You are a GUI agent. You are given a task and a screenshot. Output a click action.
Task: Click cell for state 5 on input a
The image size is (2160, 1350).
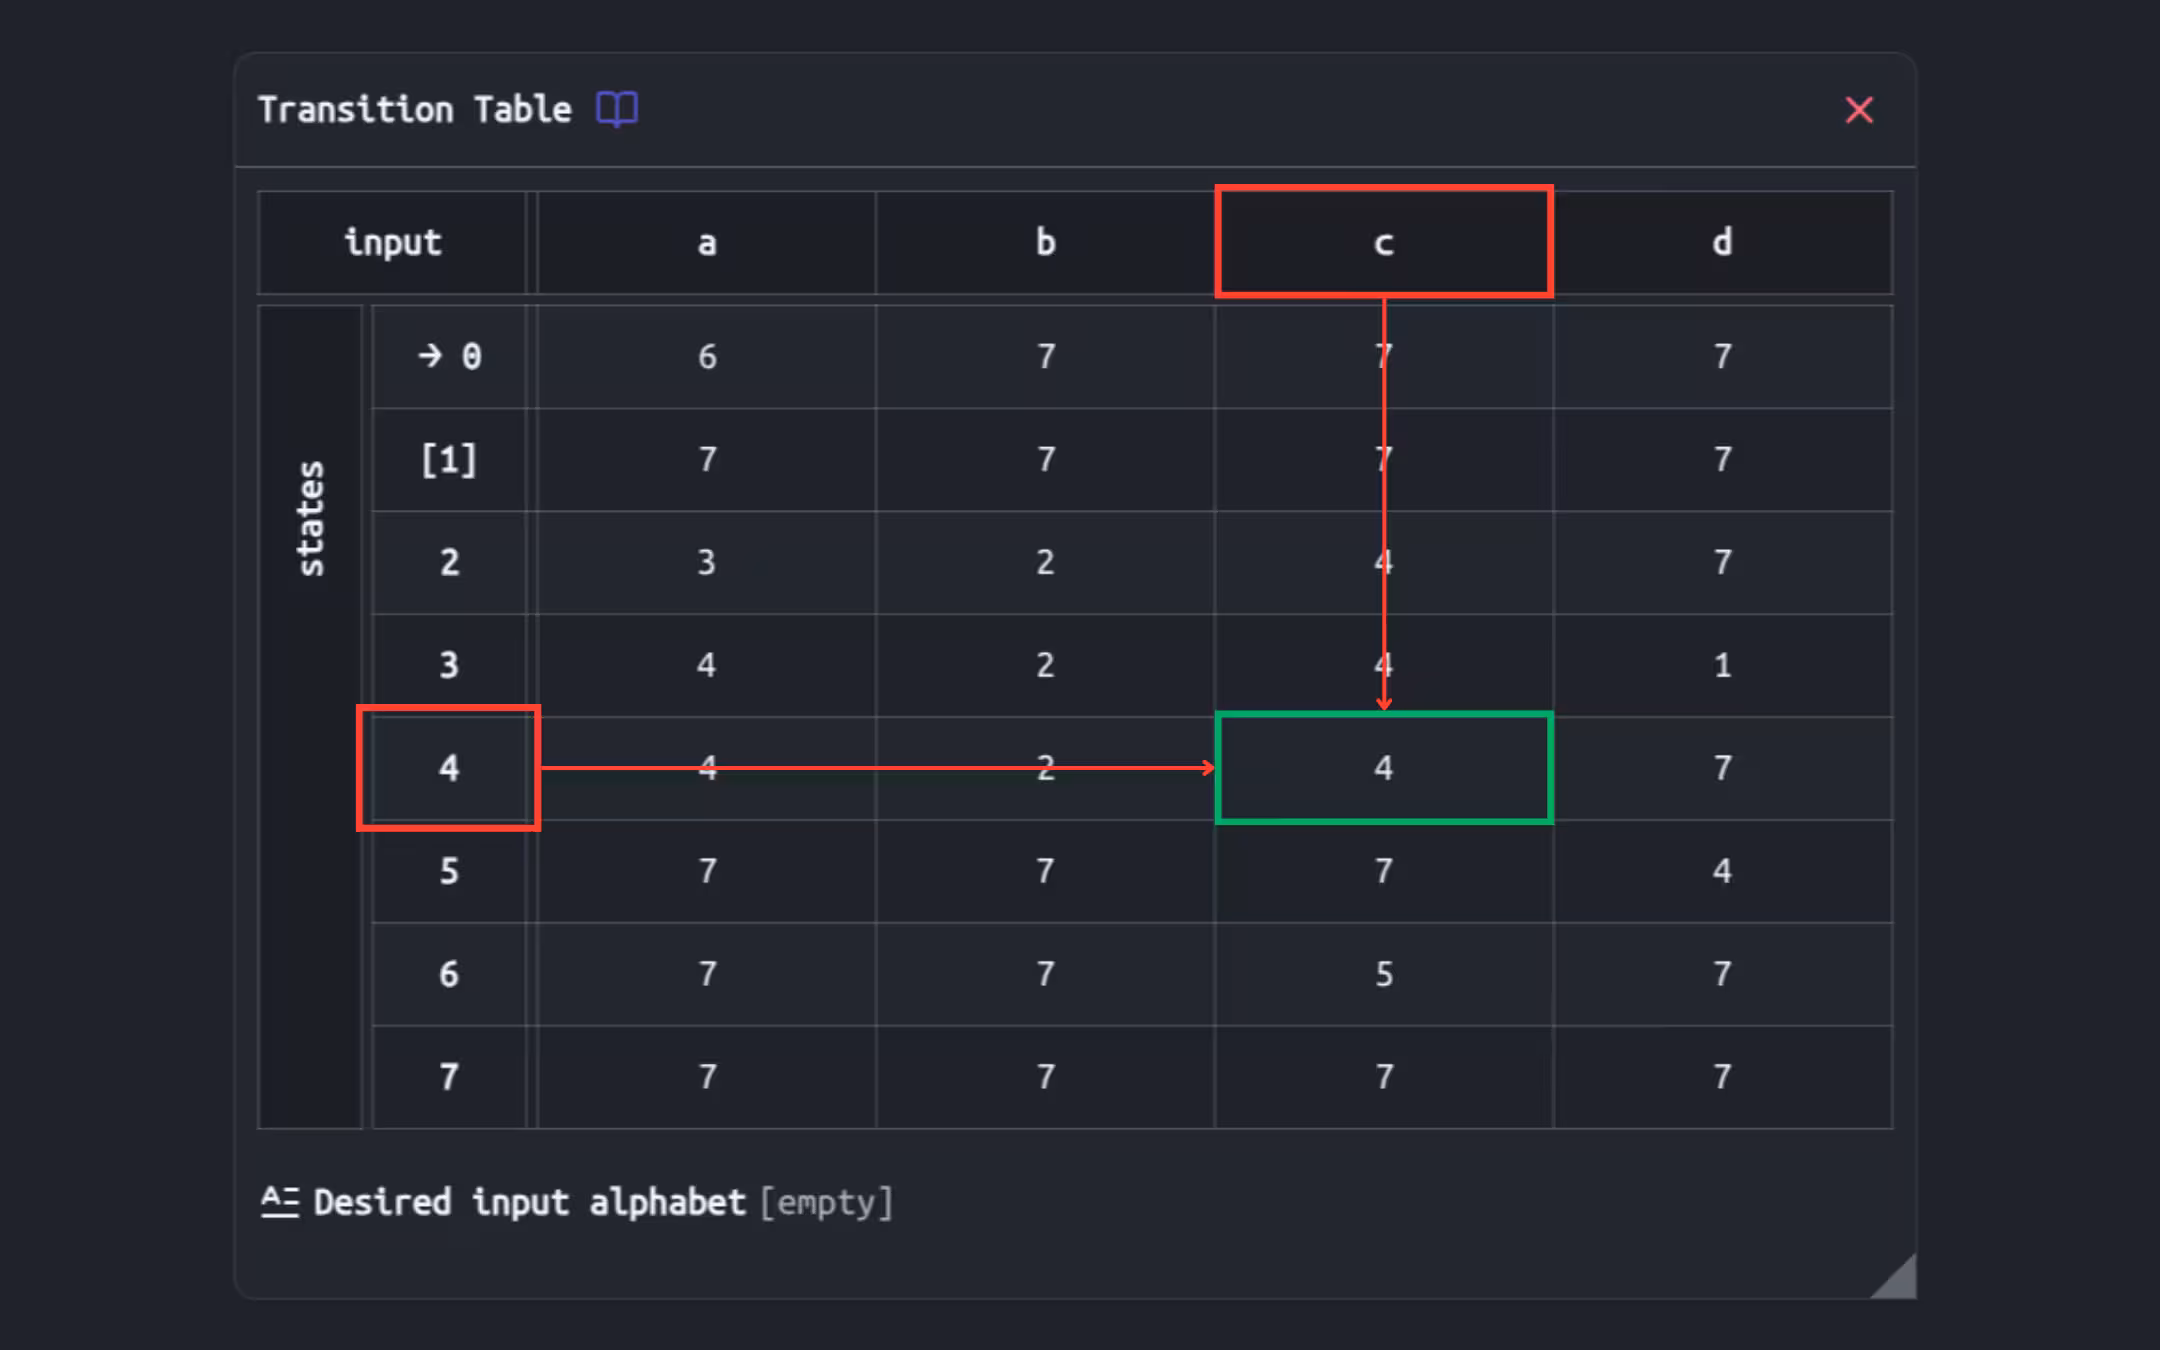(706, 871)
